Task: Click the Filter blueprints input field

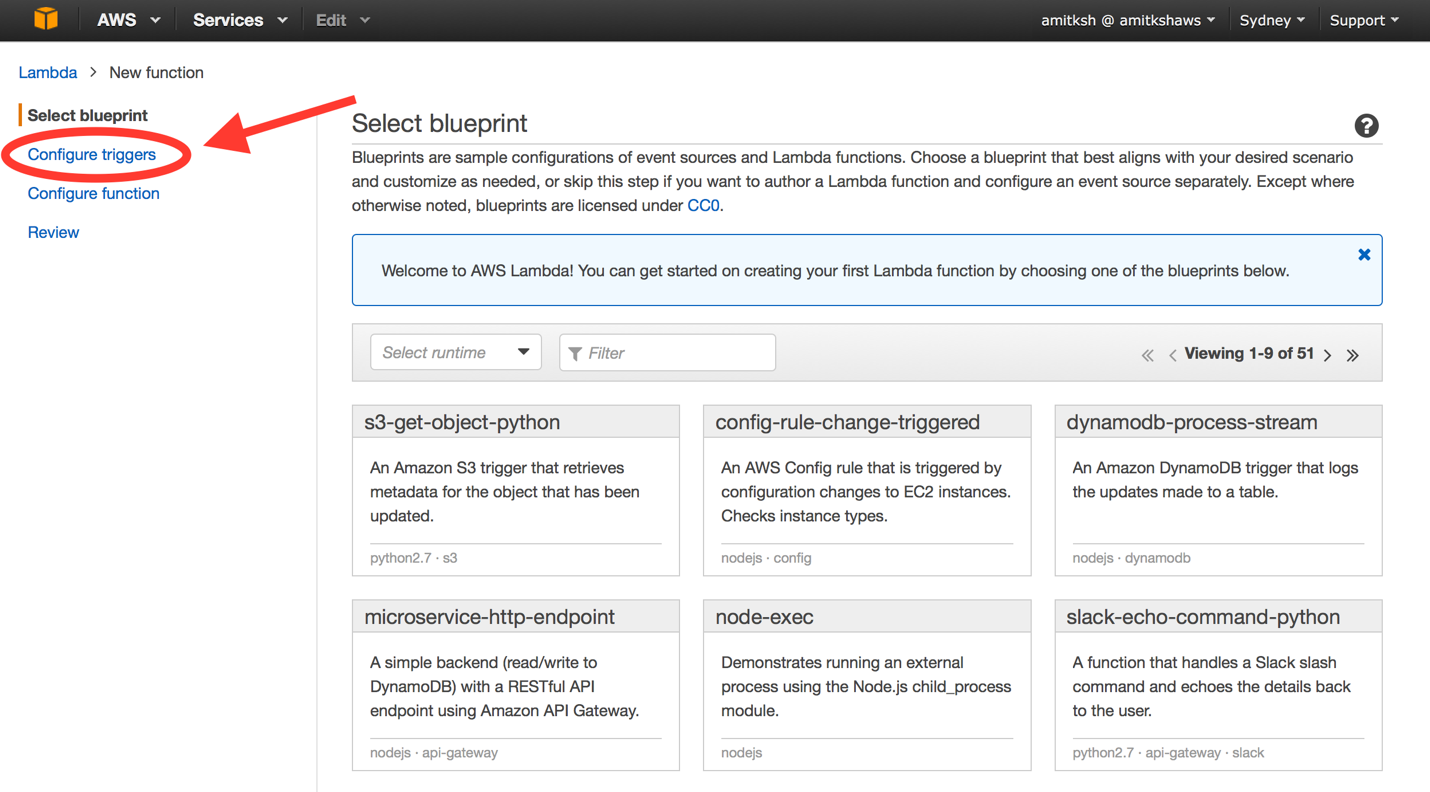Action: pyautogui.click(x=667, y=352)
